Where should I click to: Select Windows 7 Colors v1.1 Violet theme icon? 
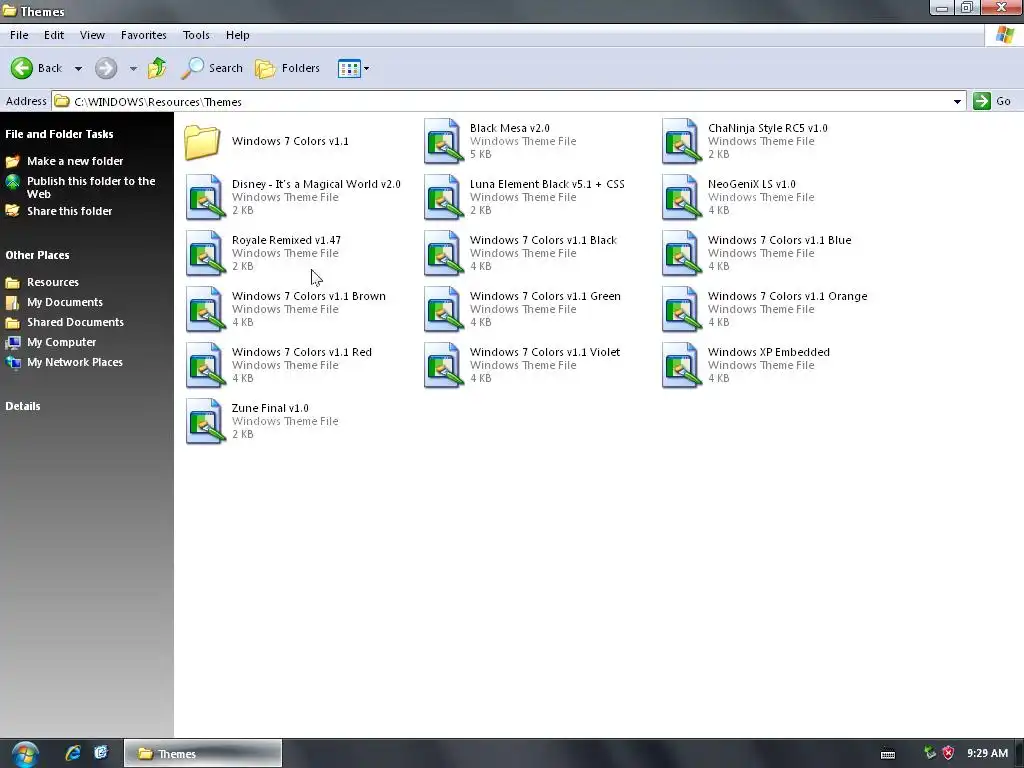pos(443,365)
